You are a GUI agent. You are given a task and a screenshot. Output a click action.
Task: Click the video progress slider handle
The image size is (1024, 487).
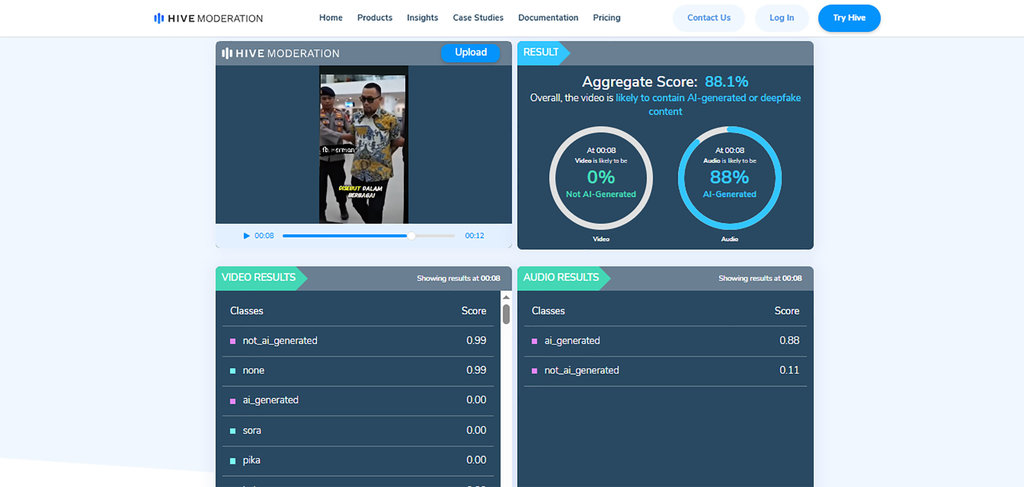click(x=411, y=236)
